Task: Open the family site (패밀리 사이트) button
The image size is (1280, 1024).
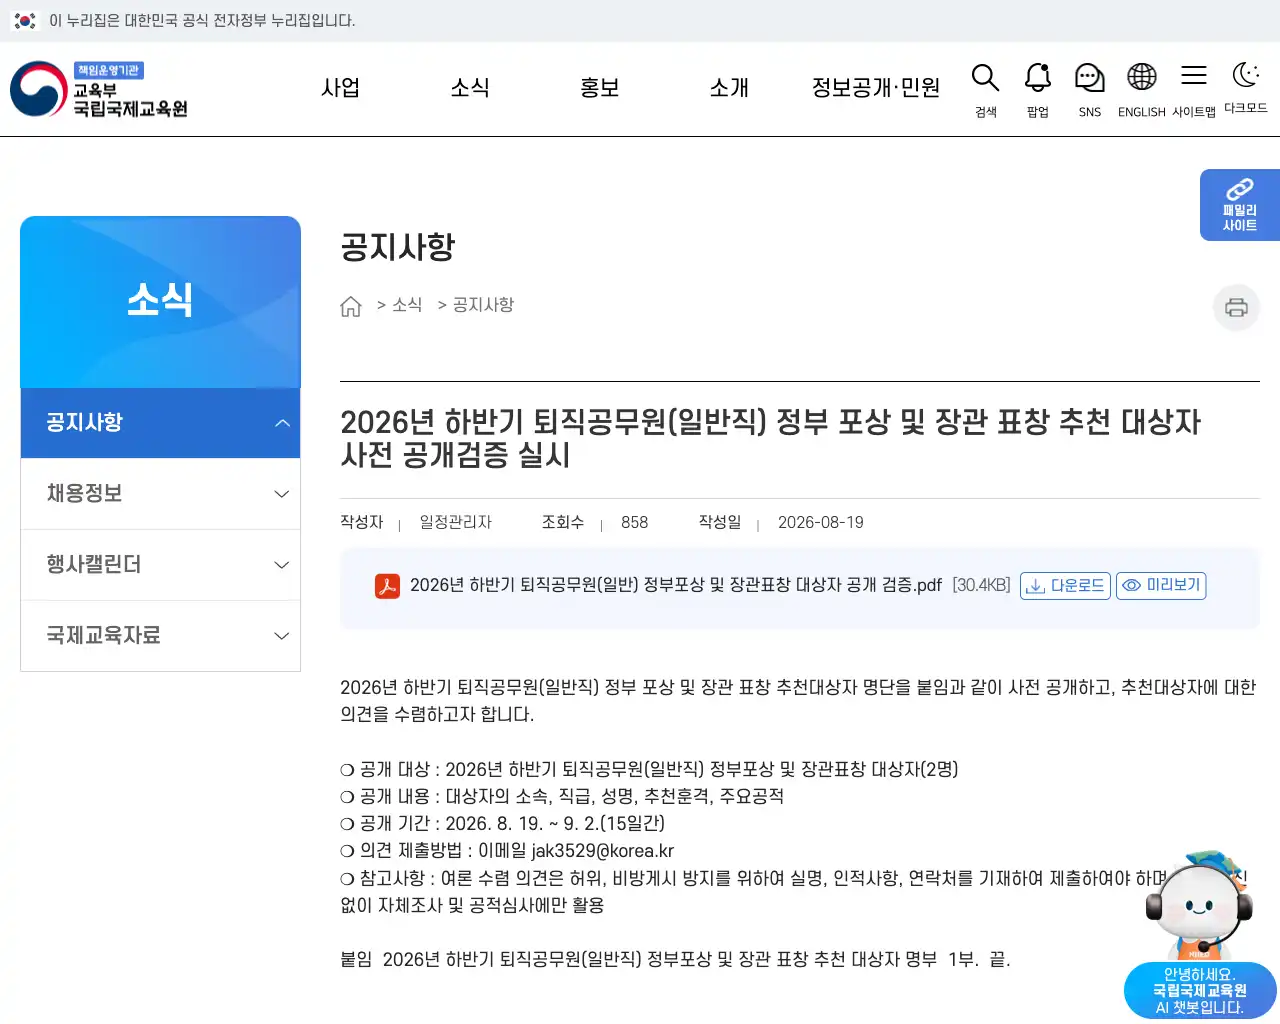Action: [1240, 205]
